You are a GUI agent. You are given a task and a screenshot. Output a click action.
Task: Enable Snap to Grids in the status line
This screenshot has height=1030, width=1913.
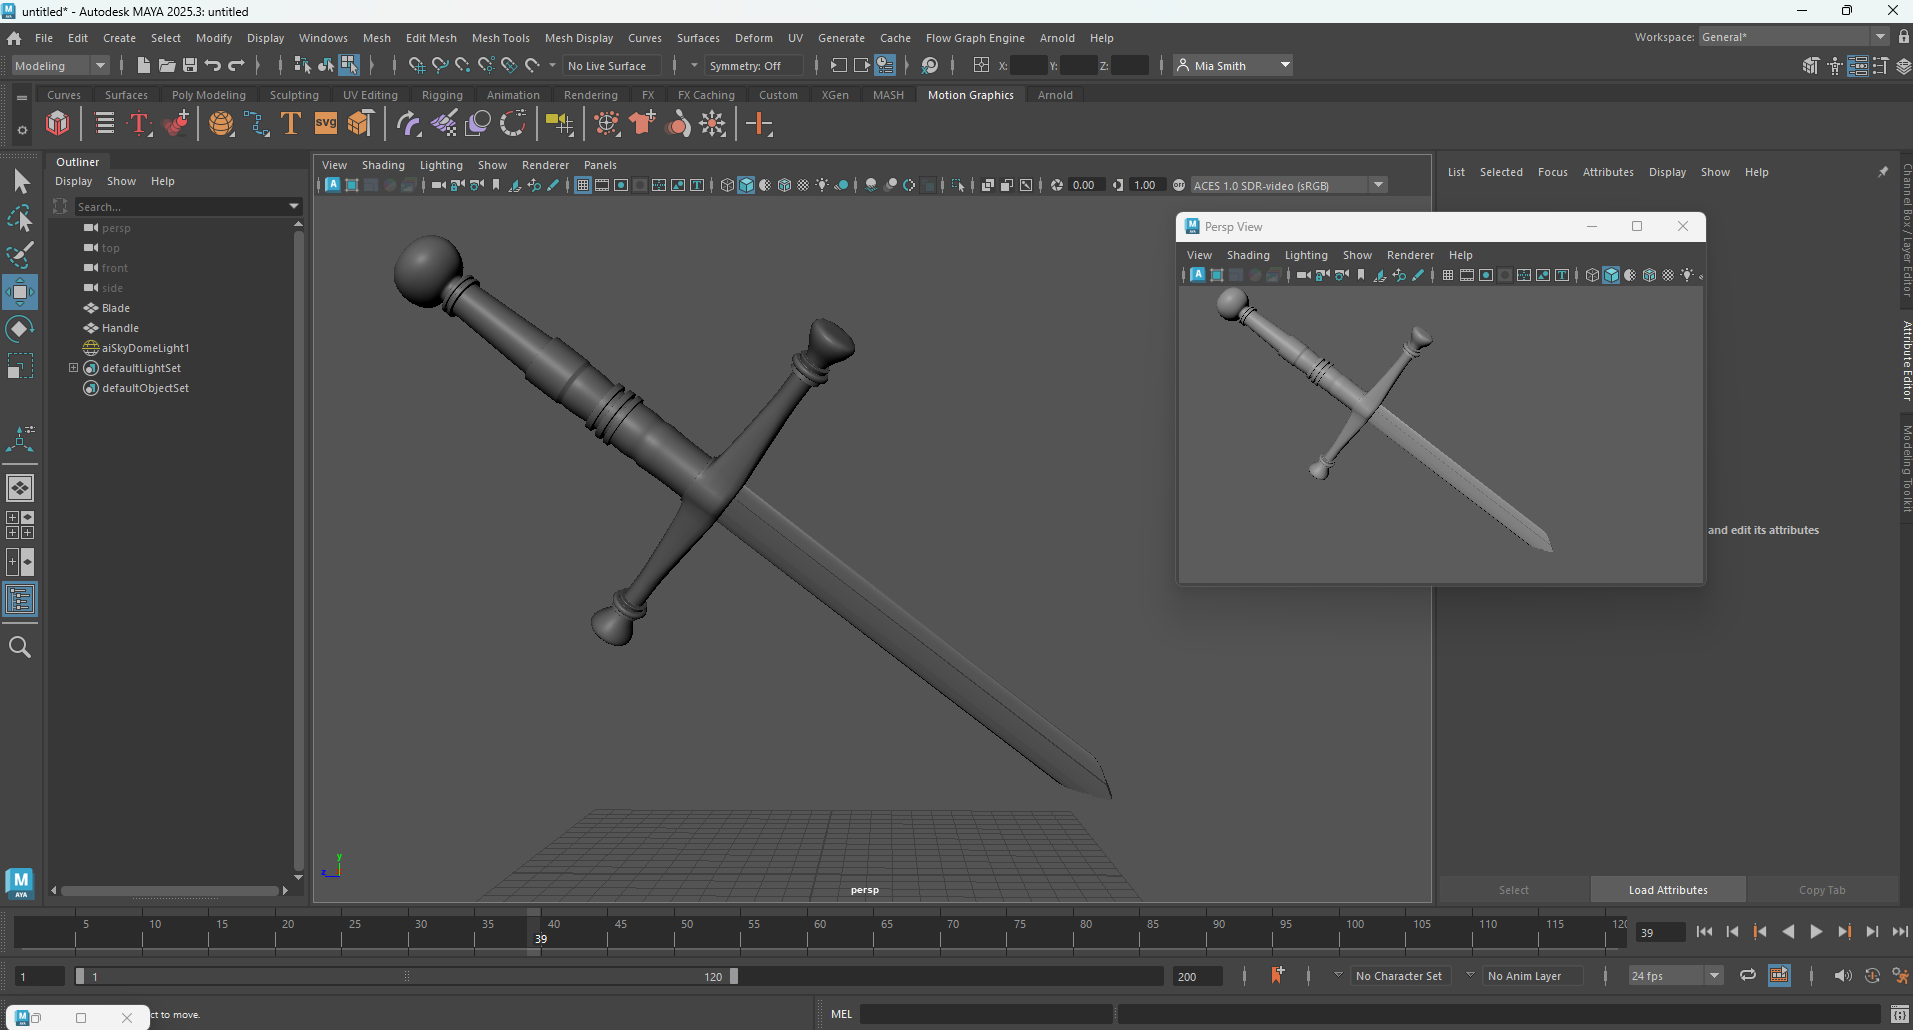tap(417, 65)
